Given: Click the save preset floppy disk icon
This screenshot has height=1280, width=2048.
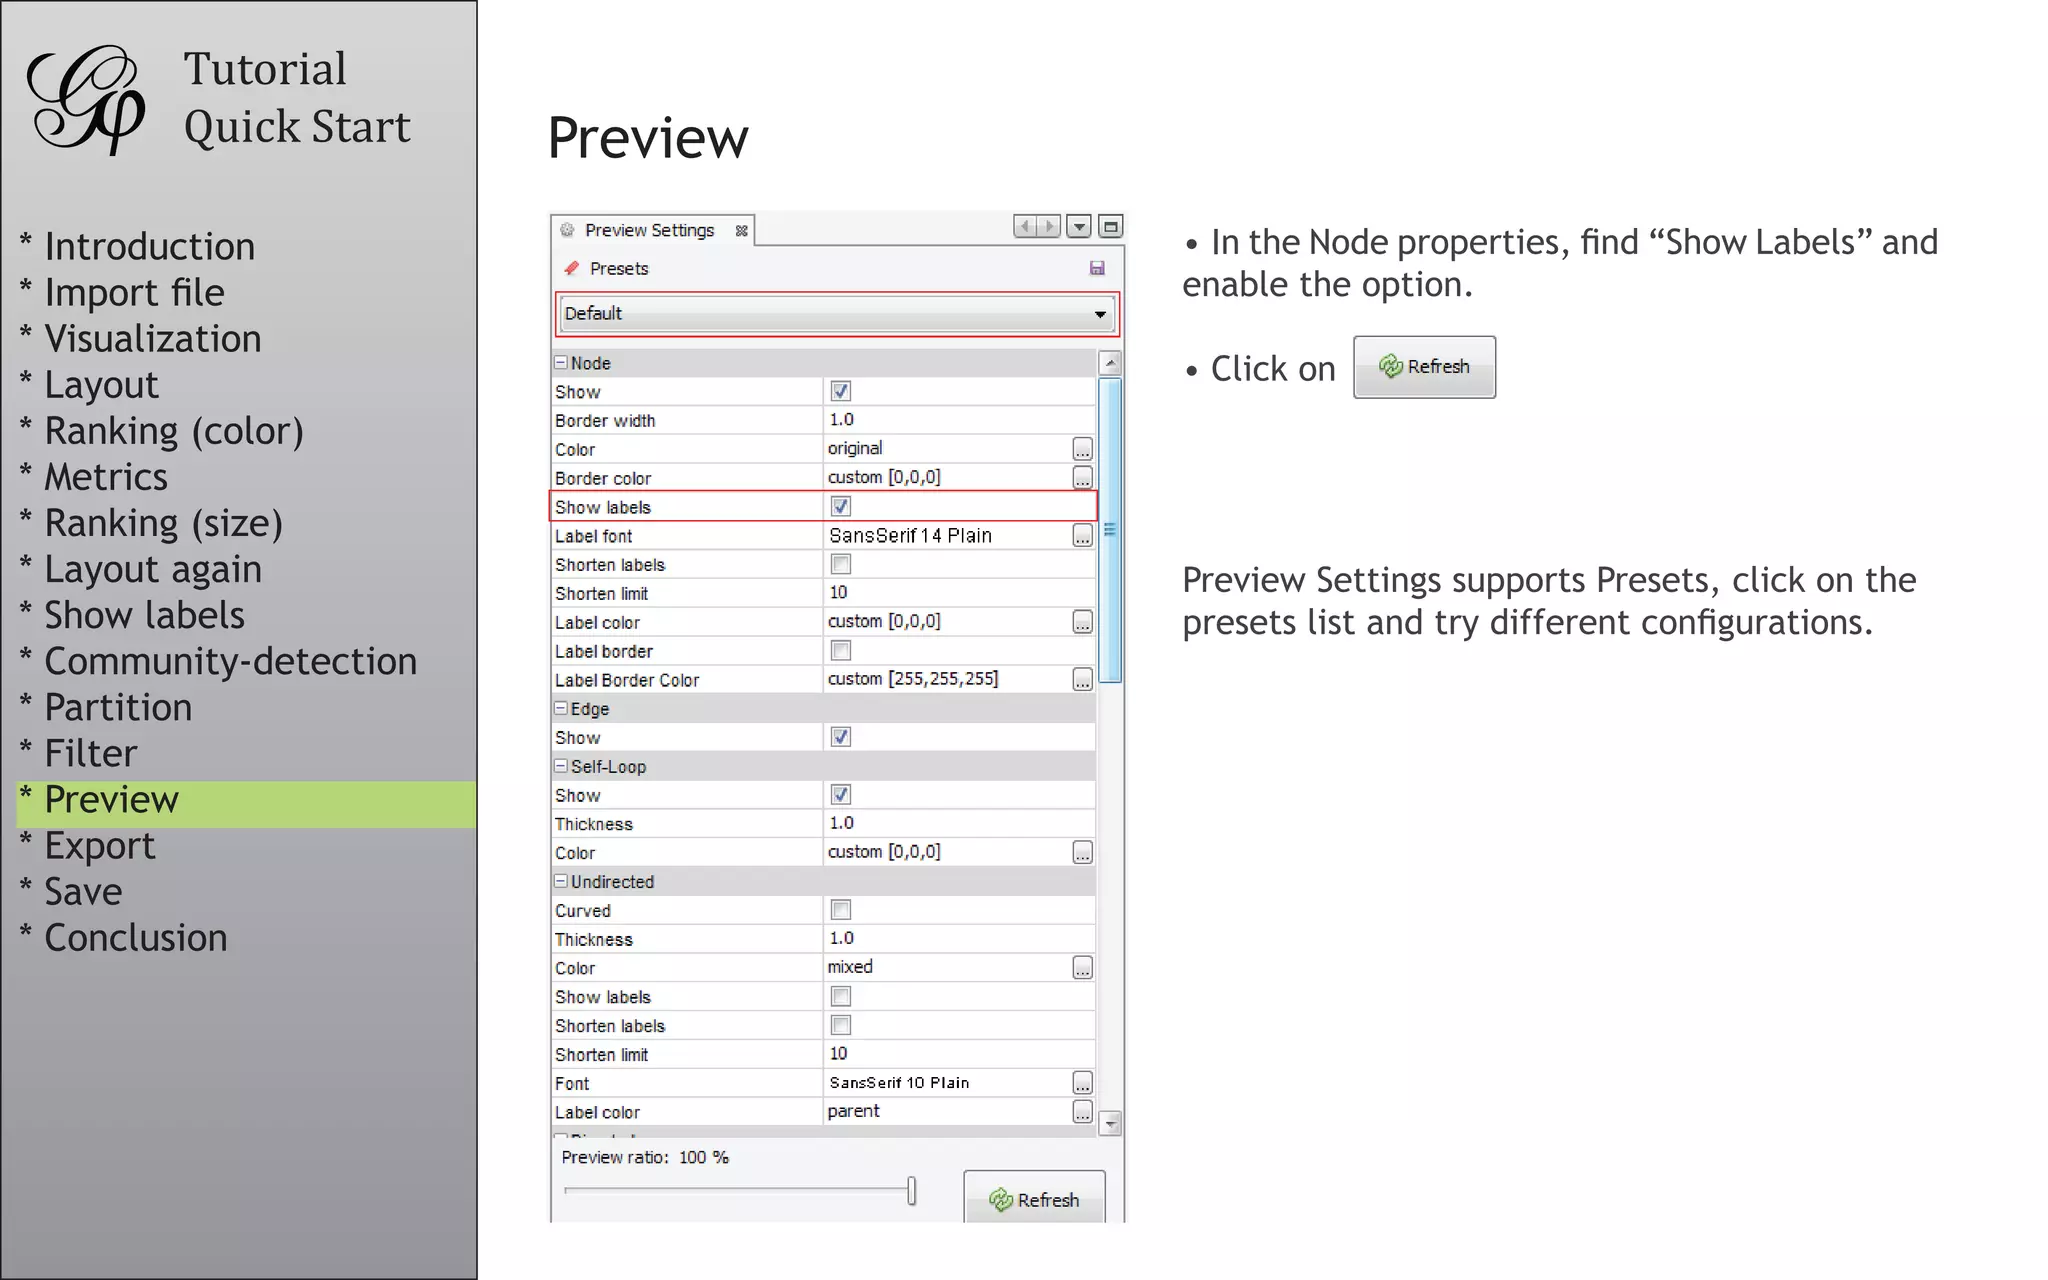Looking at the screenshot, I should (1096, 268).
